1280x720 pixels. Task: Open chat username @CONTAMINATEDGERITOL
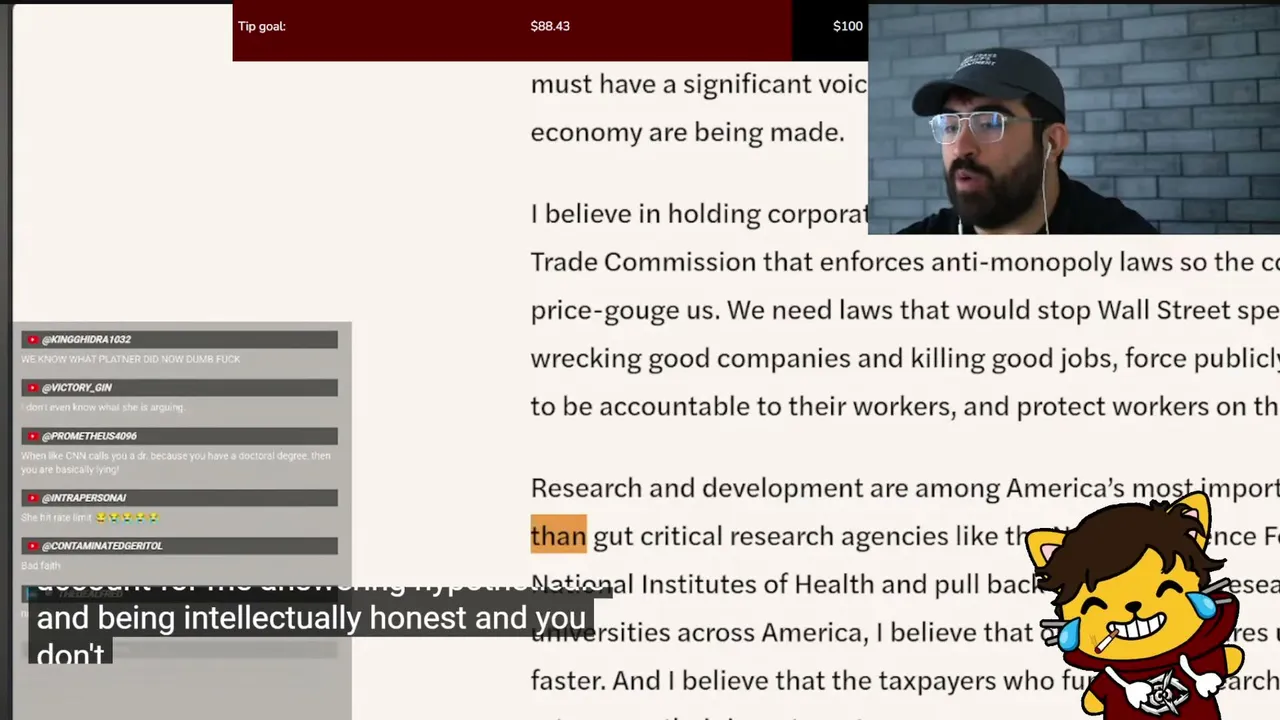click(x=102, y=546)
